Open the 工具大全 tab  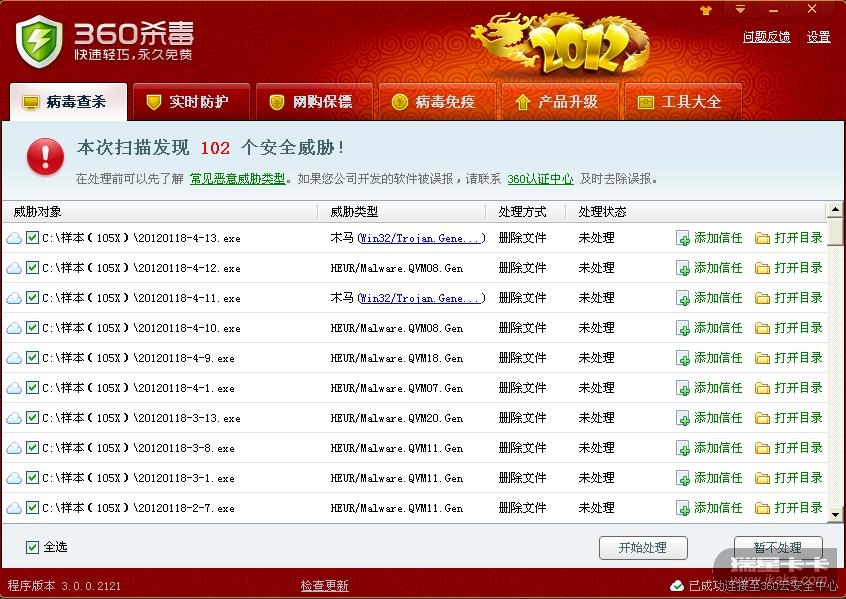pos(683,101)
